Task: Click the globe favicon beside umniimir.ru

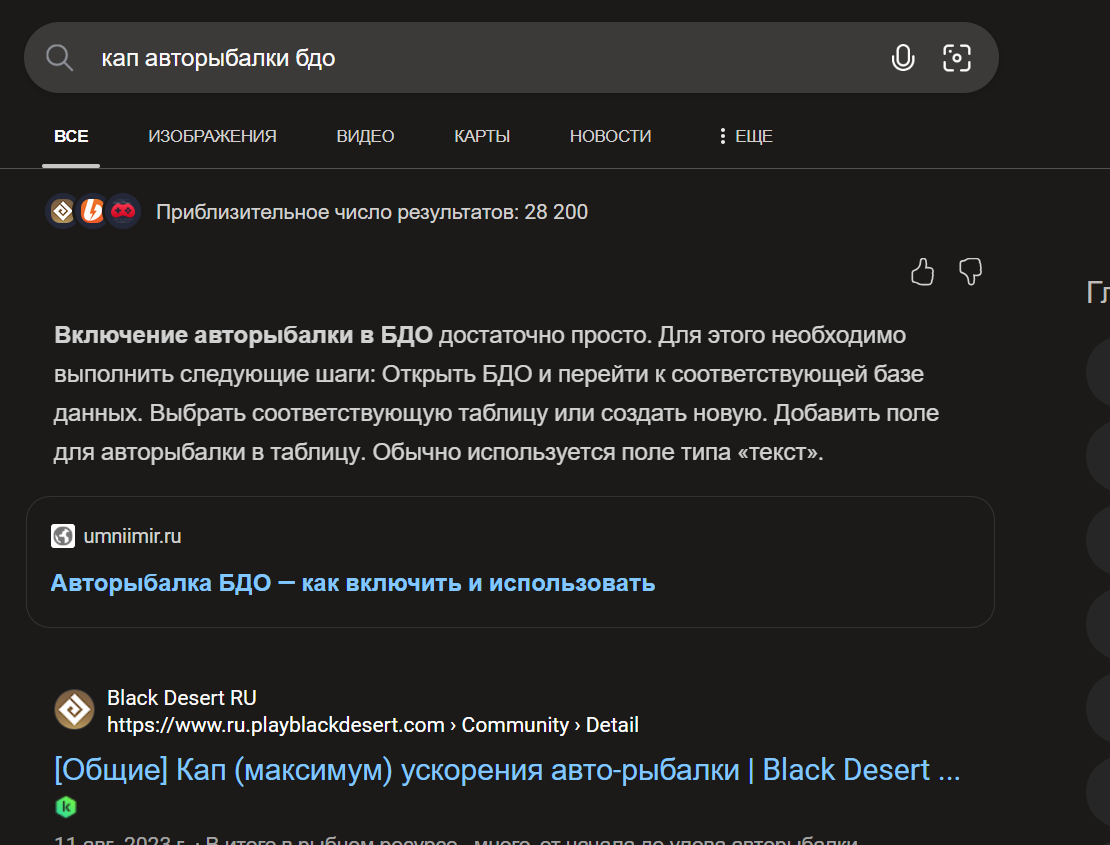Action: (x=63, y=537)
